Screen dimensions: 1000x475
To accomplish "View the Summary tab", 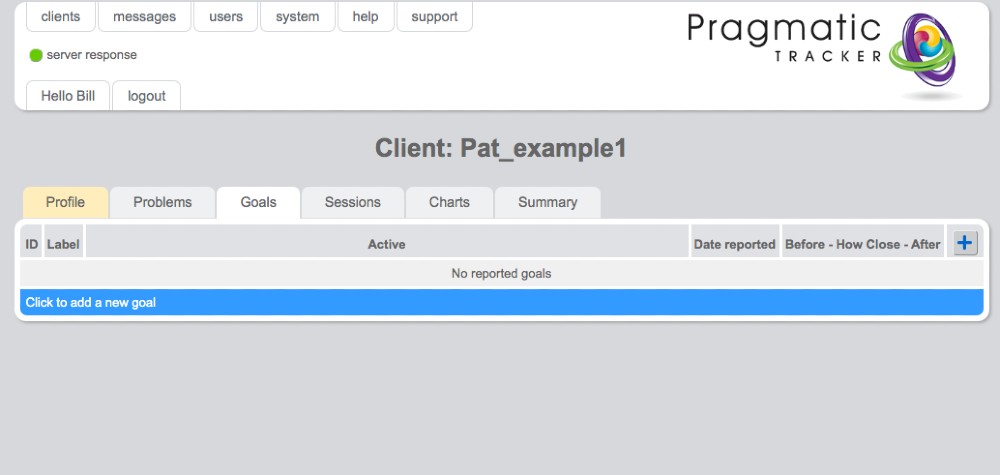I will (x=547, y=202).
